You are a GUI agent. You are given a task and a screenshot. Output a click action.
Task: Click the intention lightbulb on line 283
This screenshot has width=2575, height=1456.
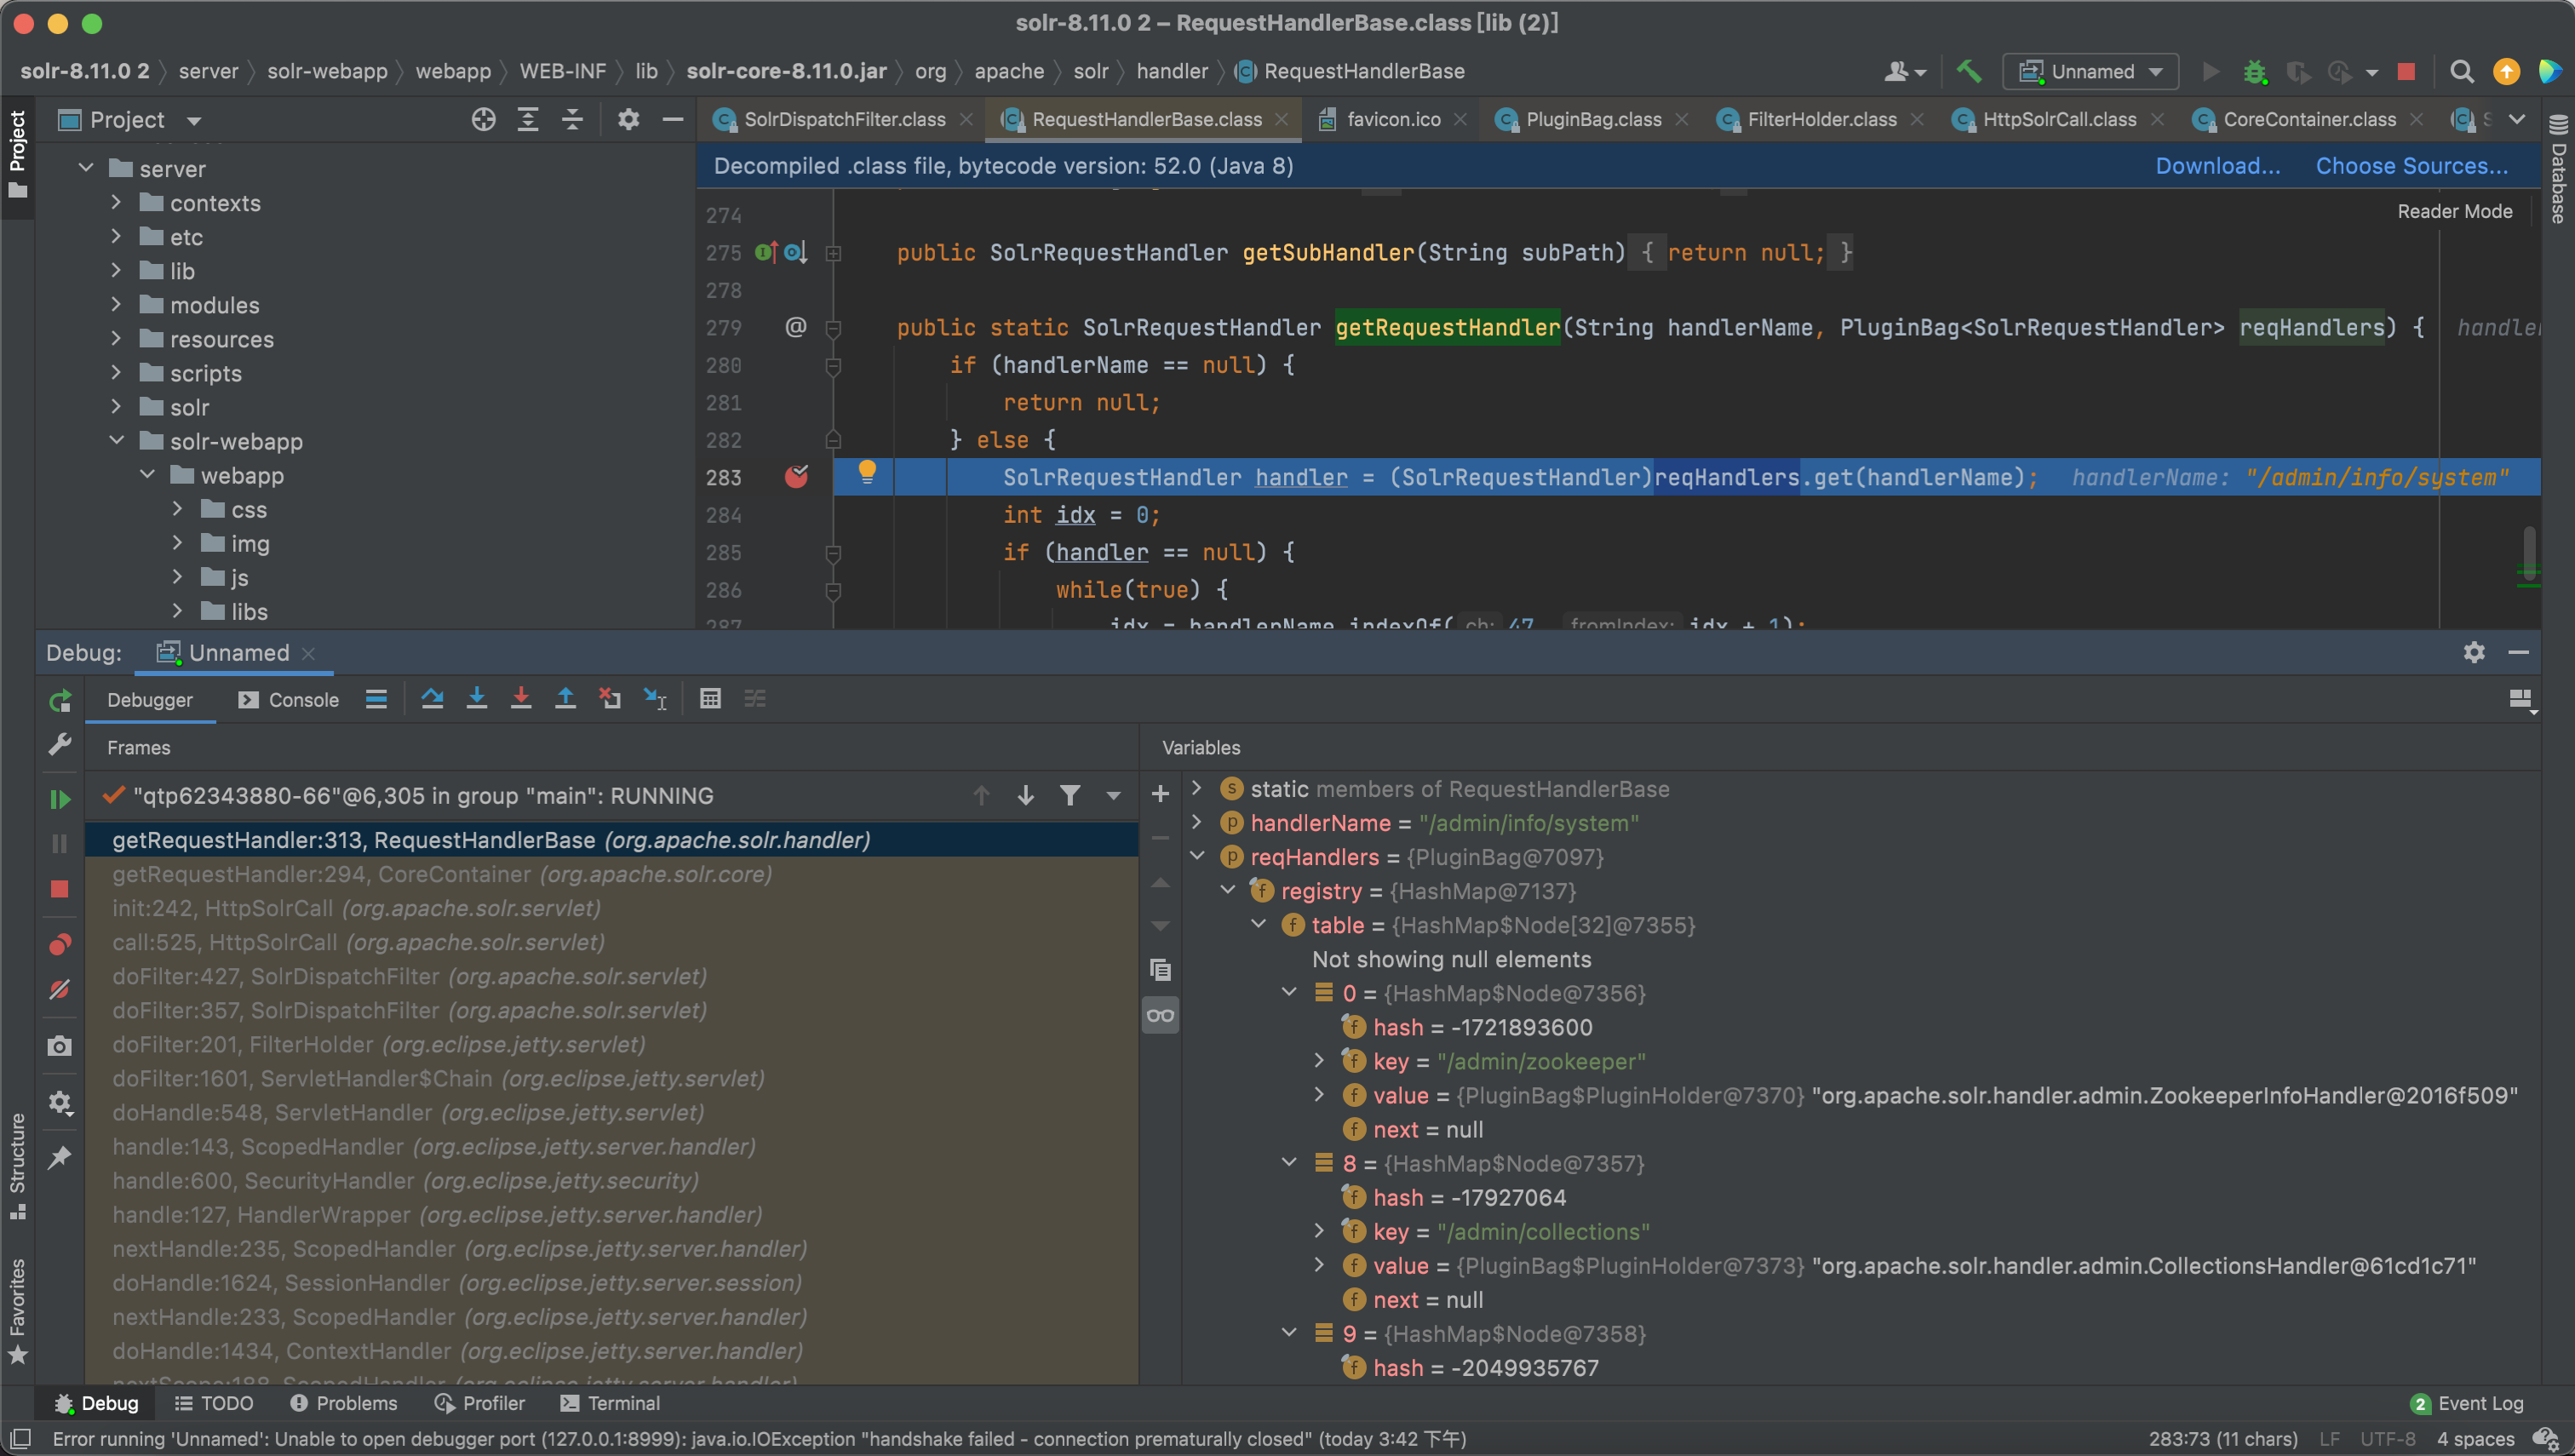[867, 472]
